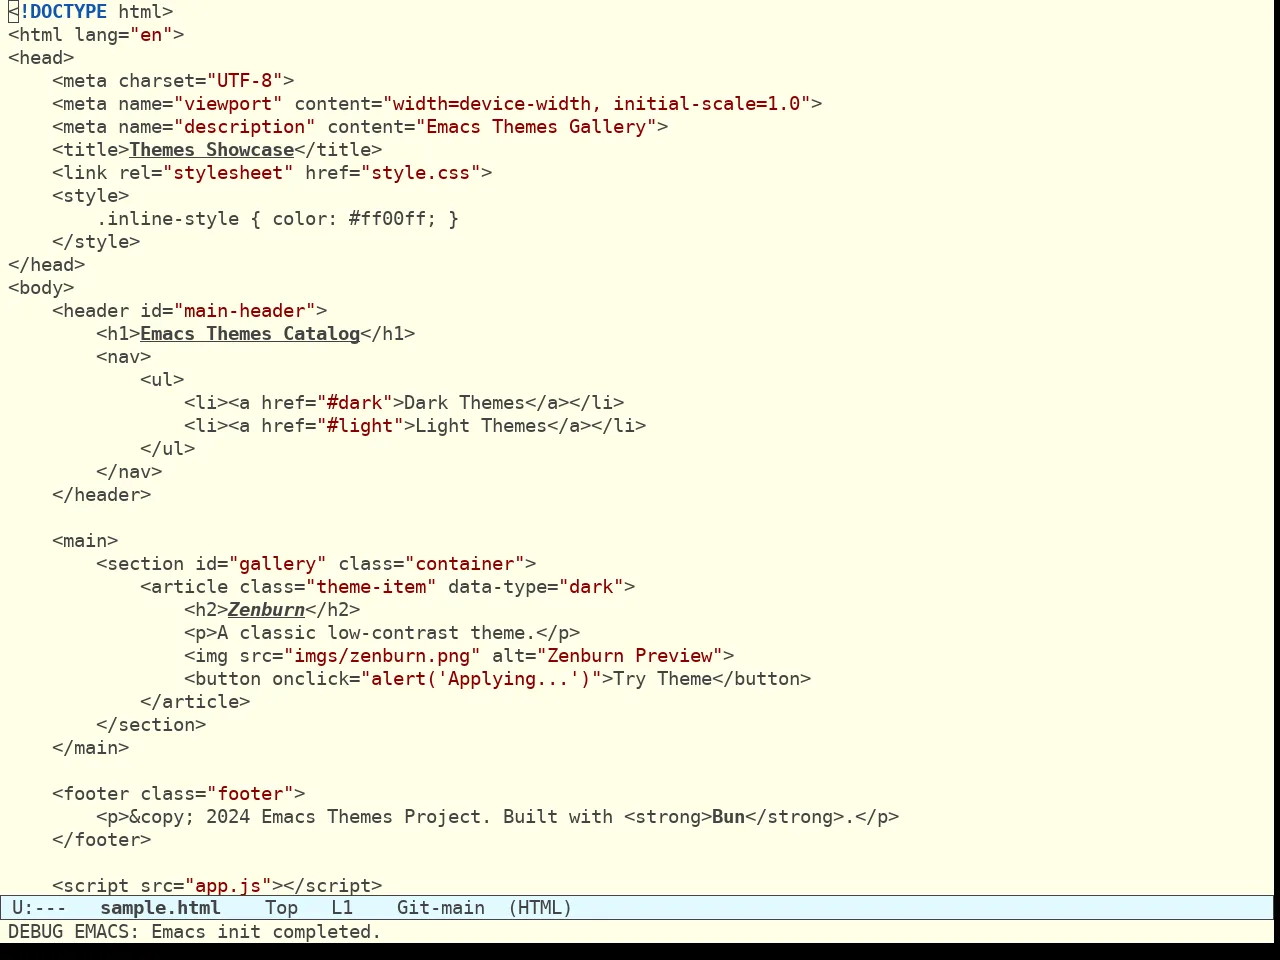Click the title text Themes Showcase
The width and height of the screenshot is (1280, 960).
(x=211, y=150)
